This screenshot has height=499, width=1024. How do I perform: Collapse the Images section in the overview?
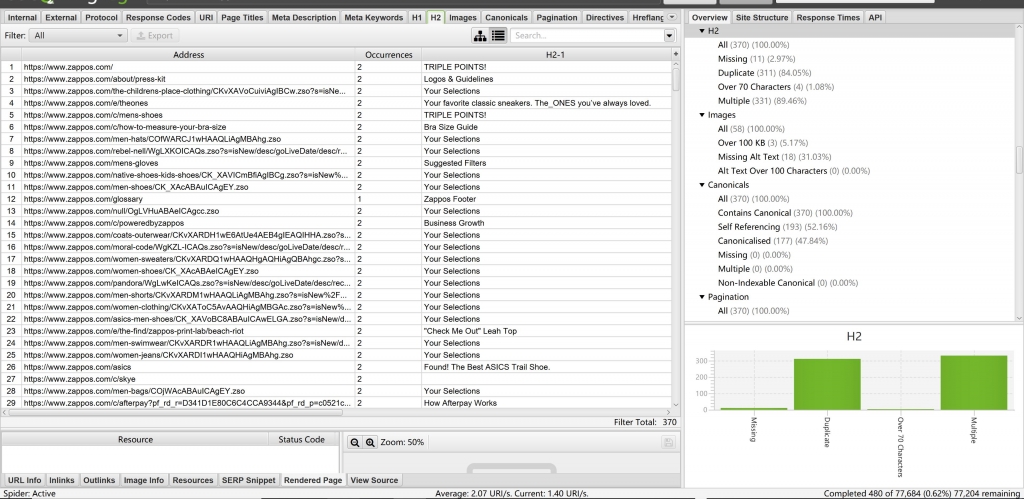click(702, 115)
